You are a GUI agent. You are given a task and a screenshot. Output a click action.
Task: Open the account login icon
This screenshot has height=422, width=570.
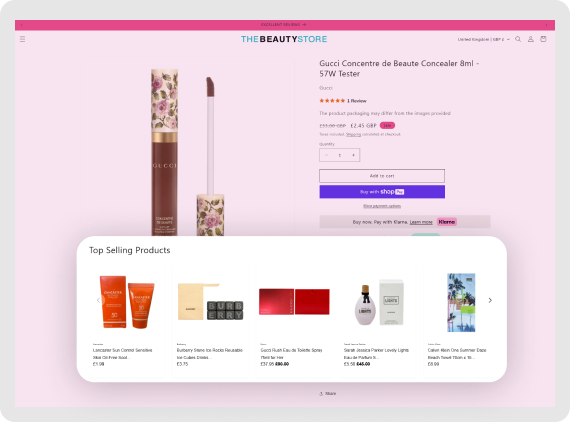[x=531, y=39]
